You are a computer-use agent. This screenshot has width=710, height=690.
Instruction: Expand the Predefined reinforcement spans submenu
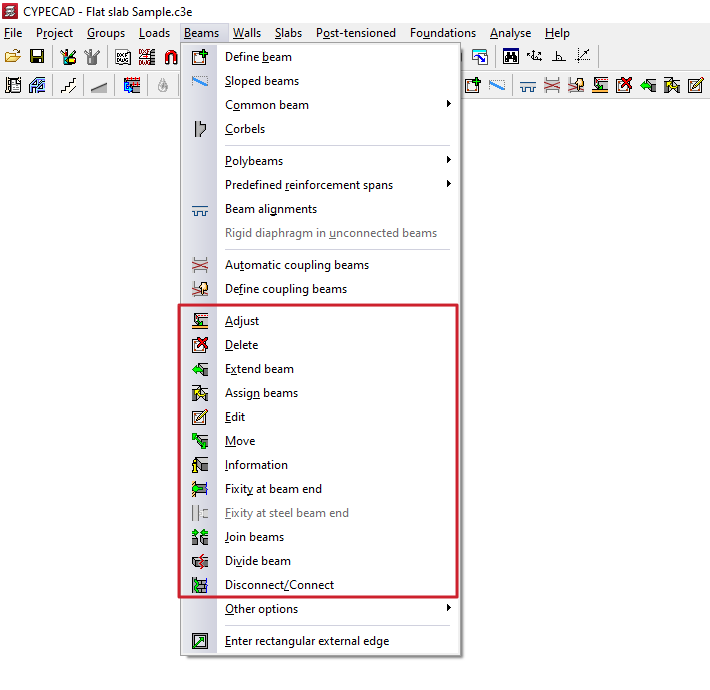point(321,185)
